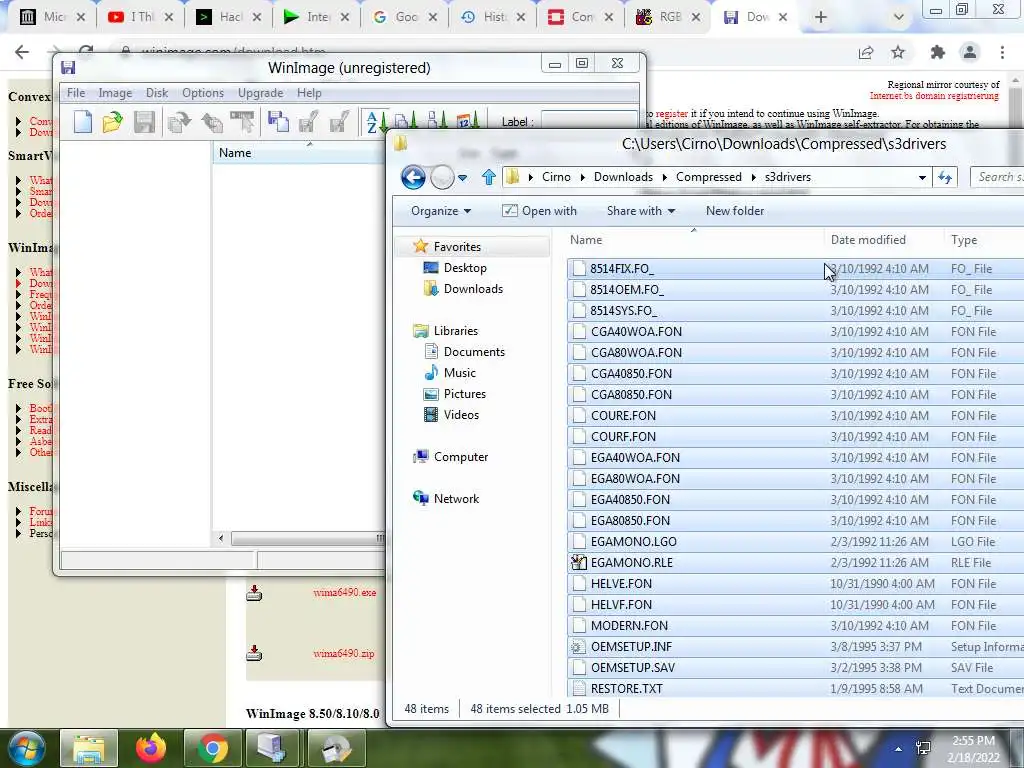Screen dimensions: 1024x768
Task: Click wima6490.exe download link
Action: tap(345, 593)
